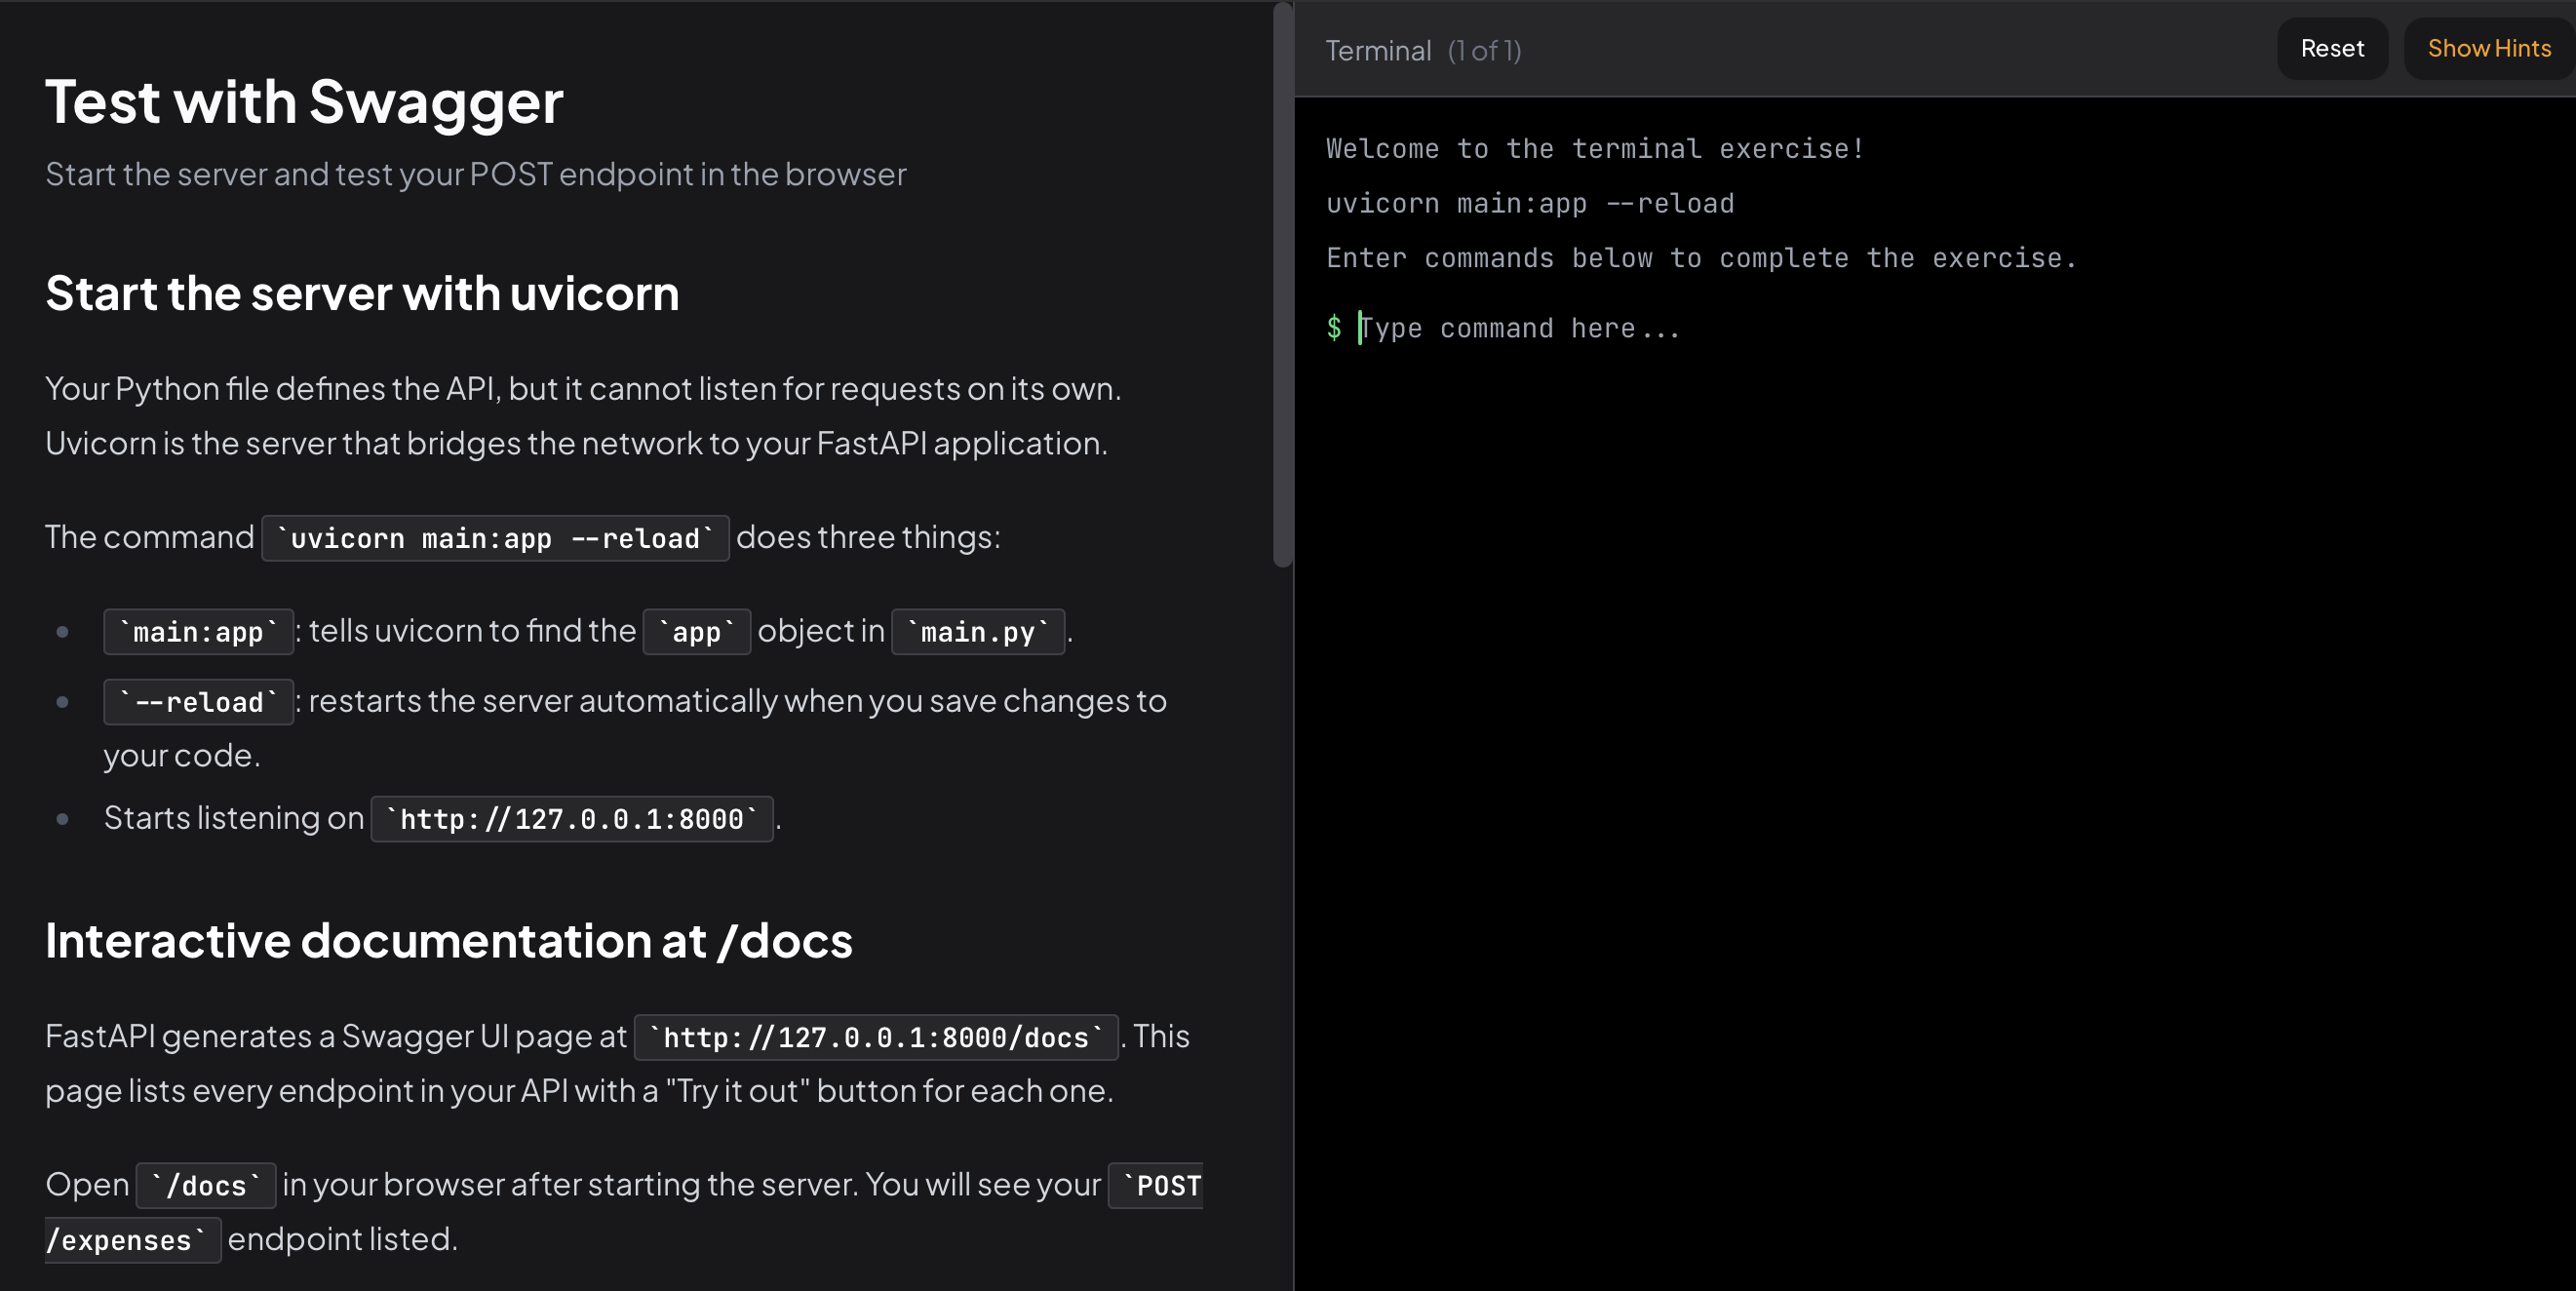
Task: Click Show Hints
Action: click(2489, 48)
